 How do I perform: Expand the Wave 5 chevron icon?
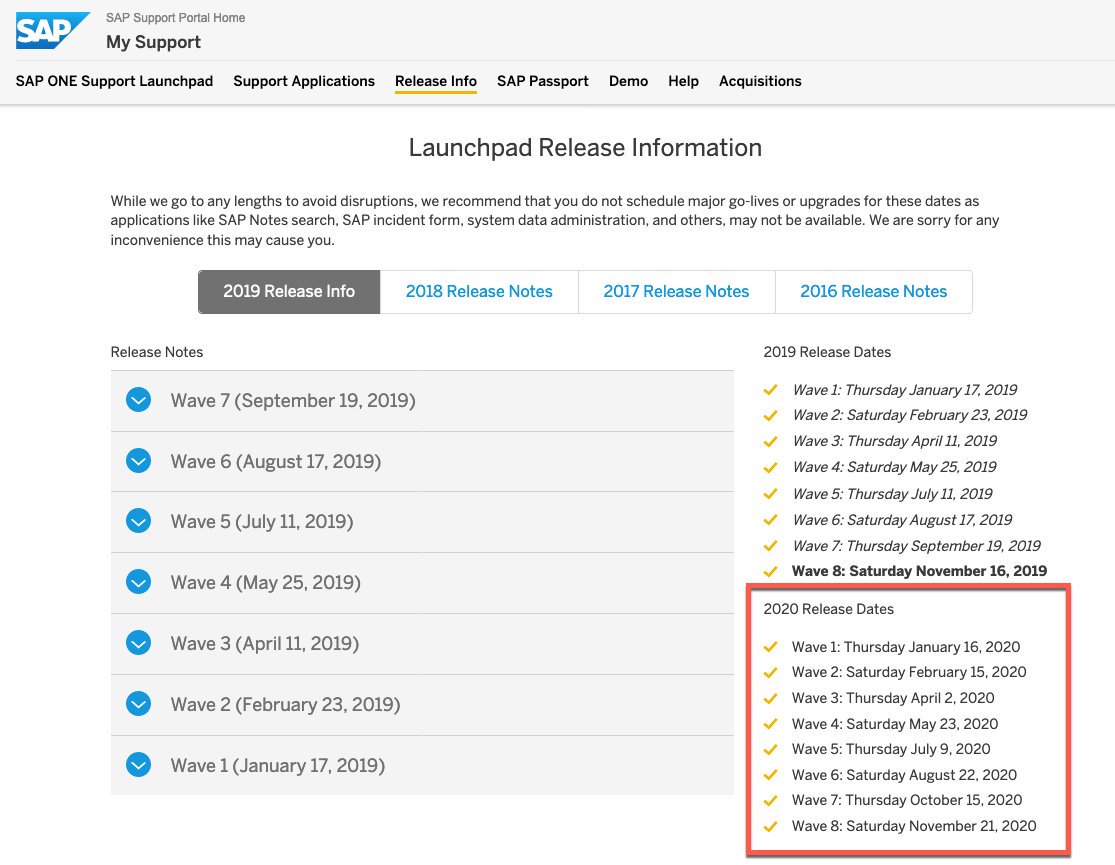point(139,521)
